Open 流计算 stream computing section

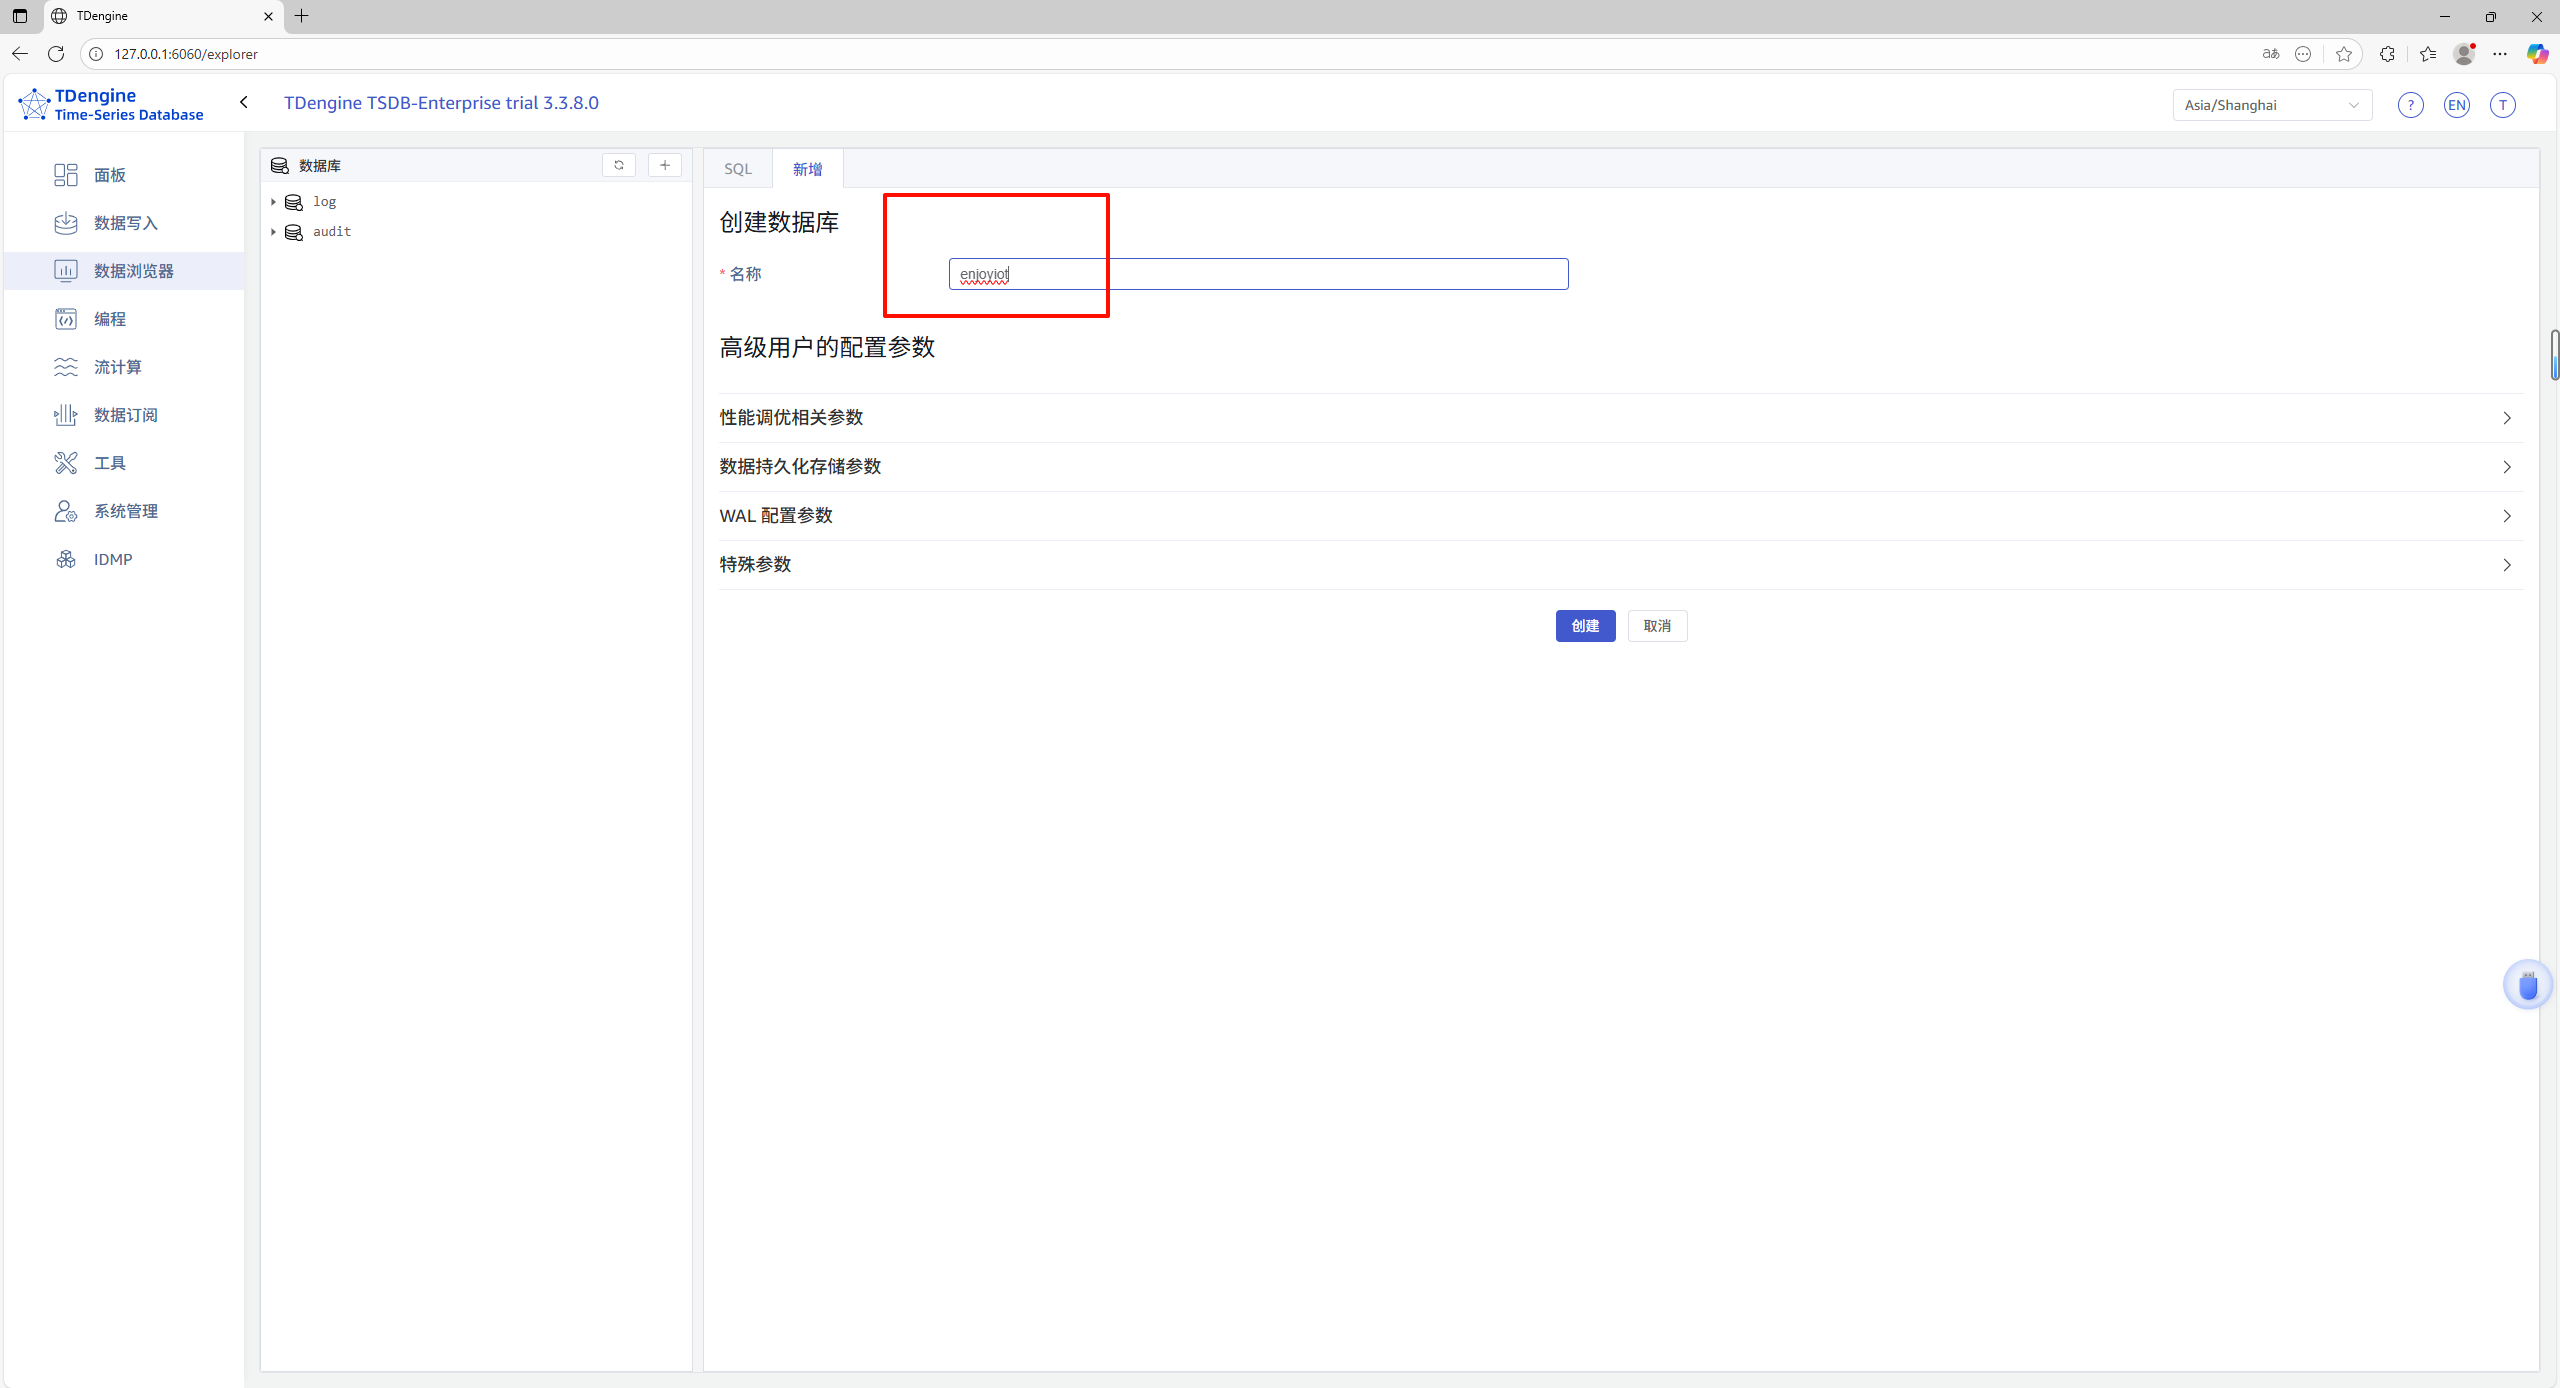[x=117, y=367]
